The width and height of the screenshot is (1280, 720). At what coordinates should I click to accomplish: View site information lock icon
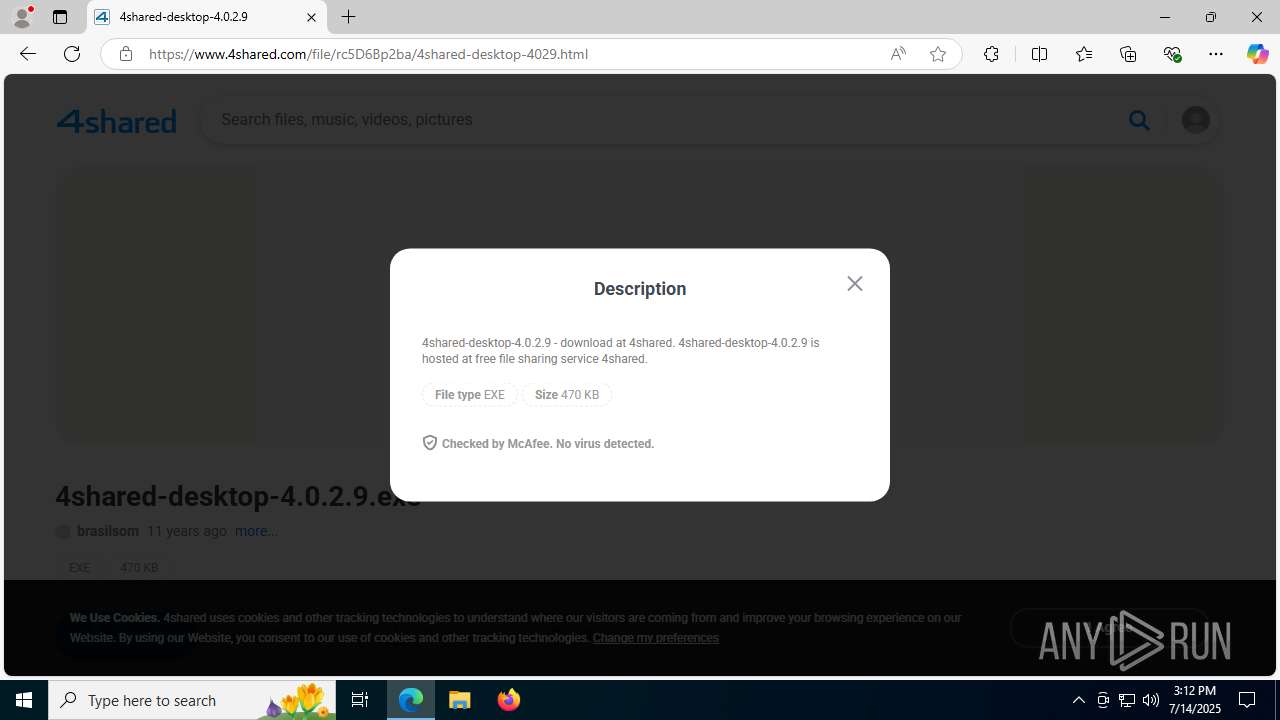click(x=125, y=54)
